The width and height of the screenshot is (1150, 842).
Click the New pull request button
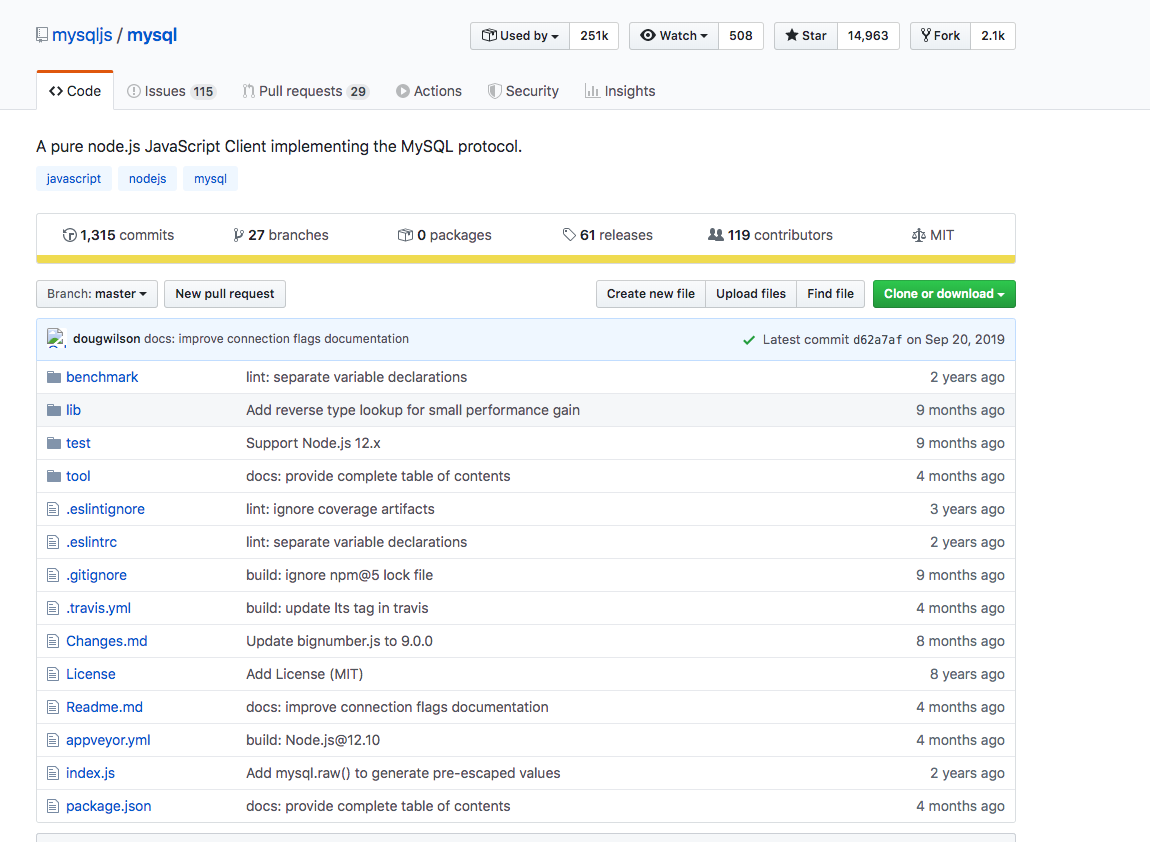[224, 294]
